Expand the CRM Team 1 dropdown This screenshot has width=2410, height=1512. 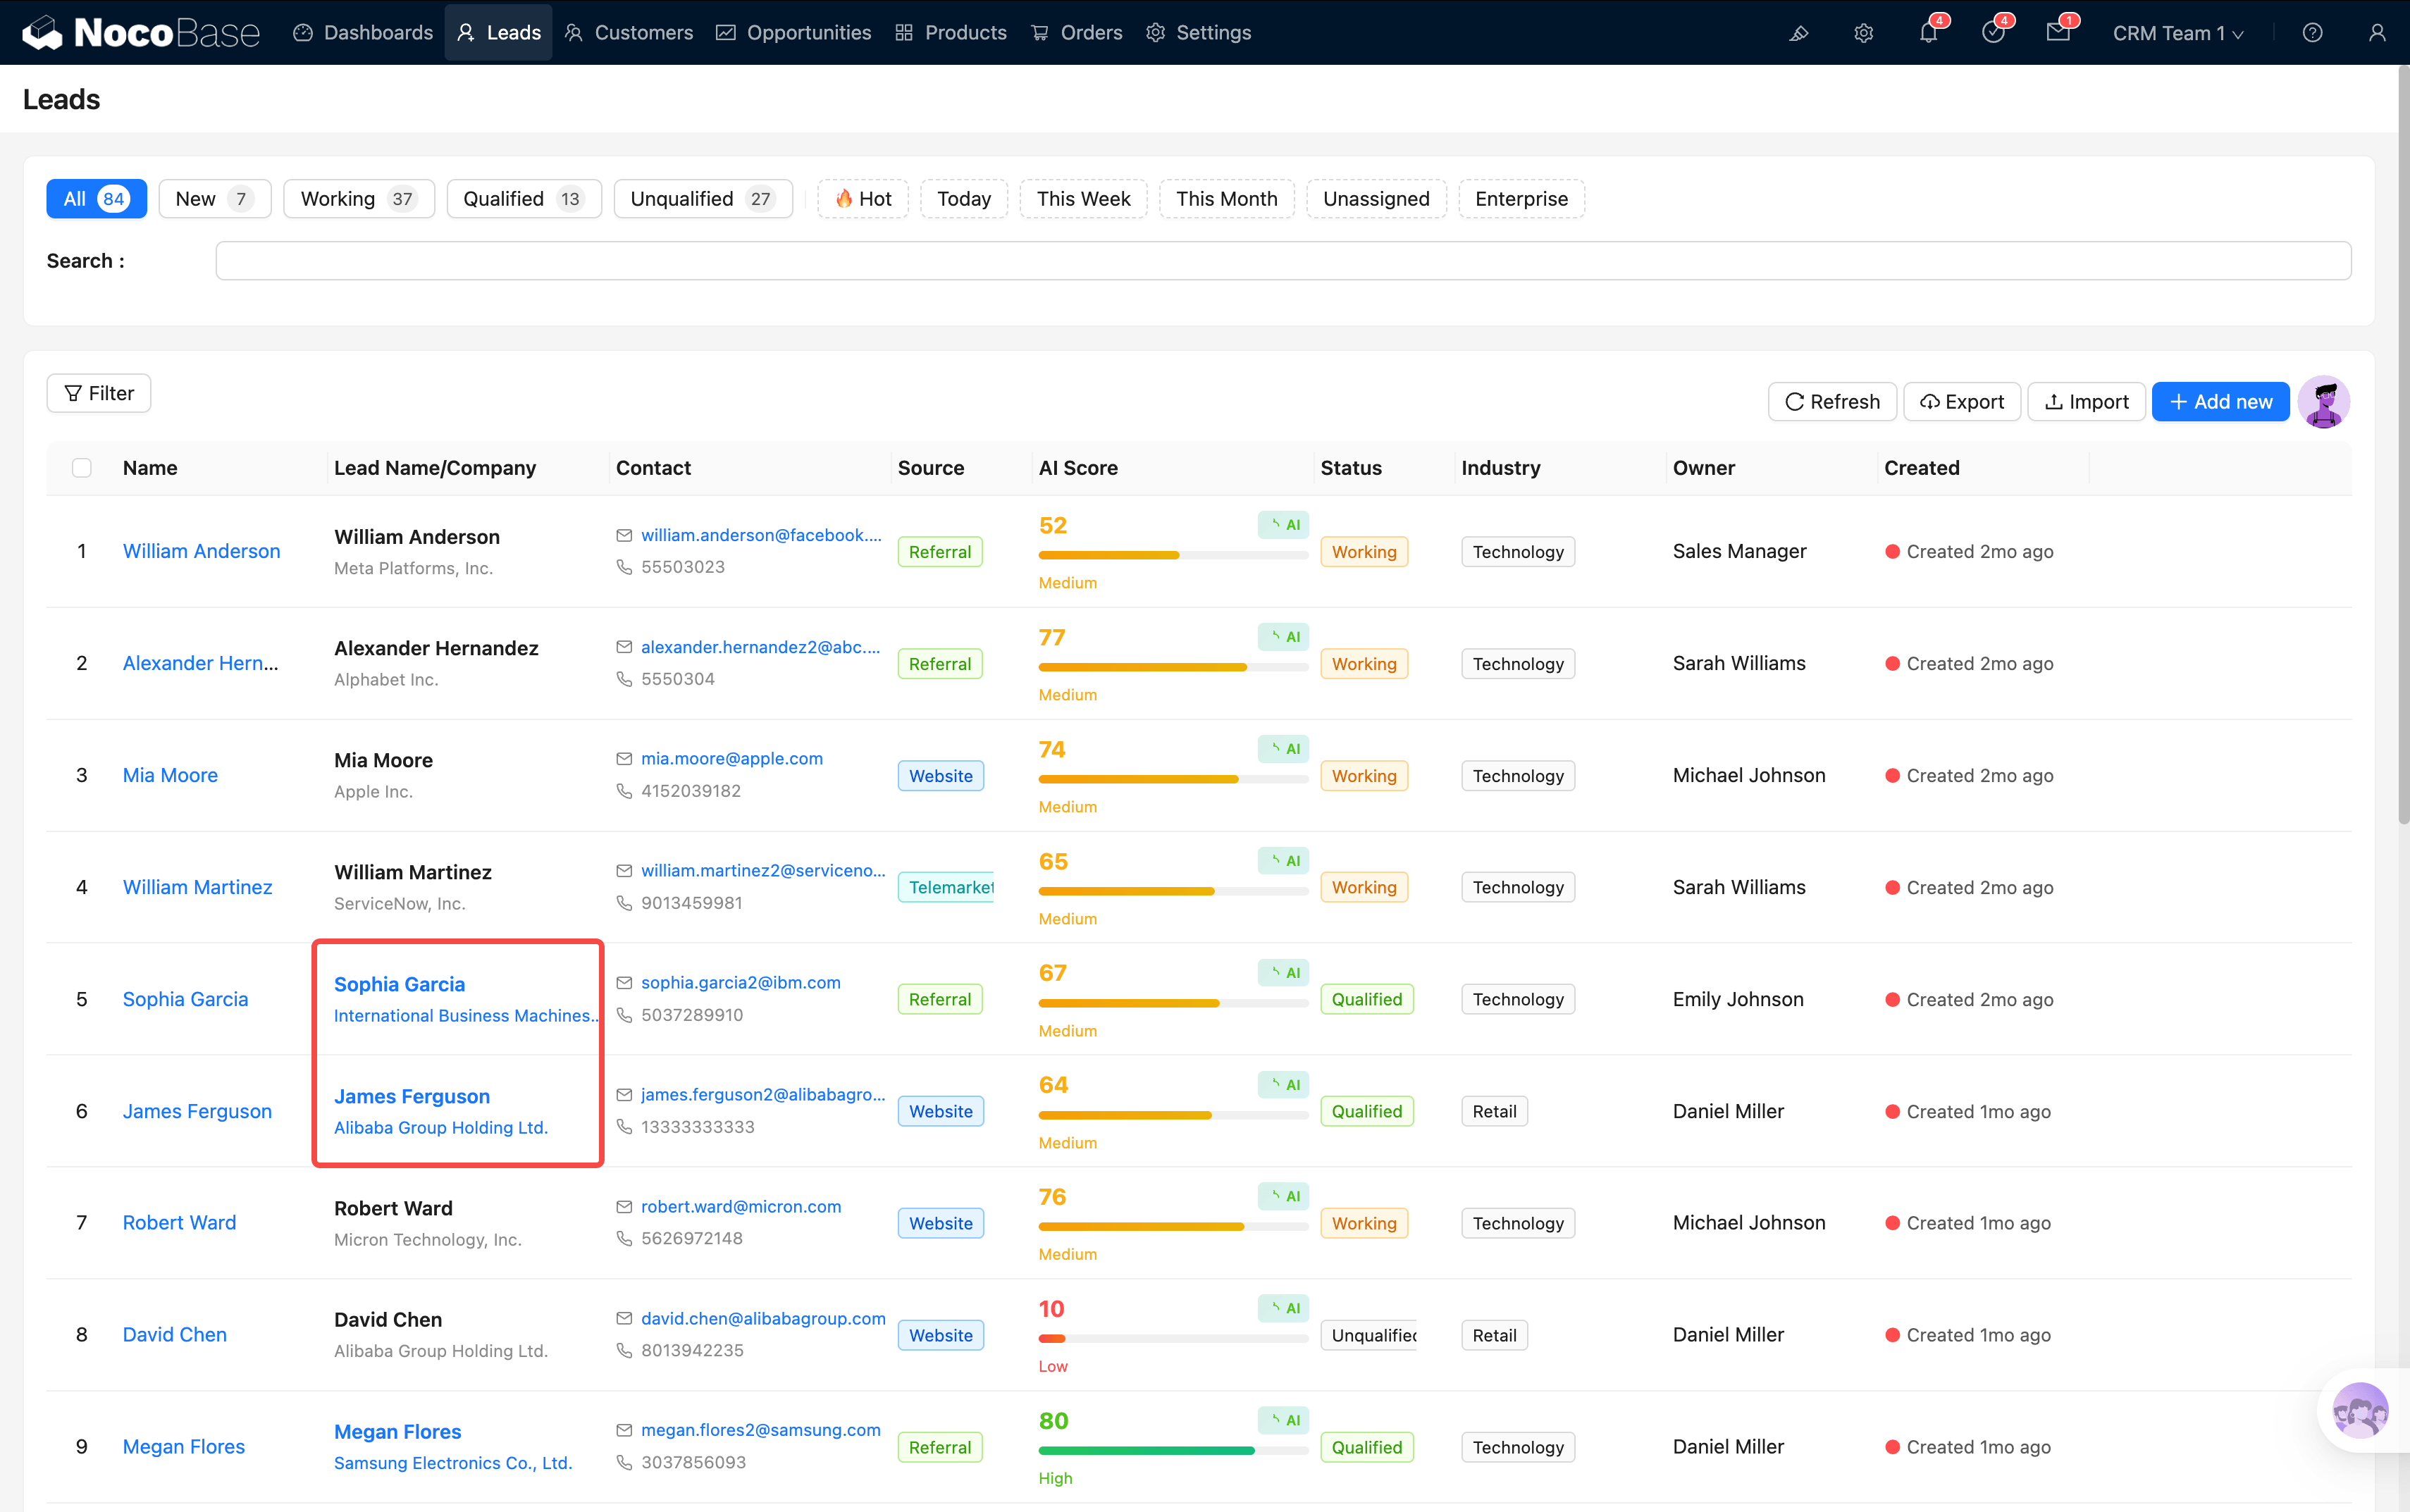tap(2178, 33)
